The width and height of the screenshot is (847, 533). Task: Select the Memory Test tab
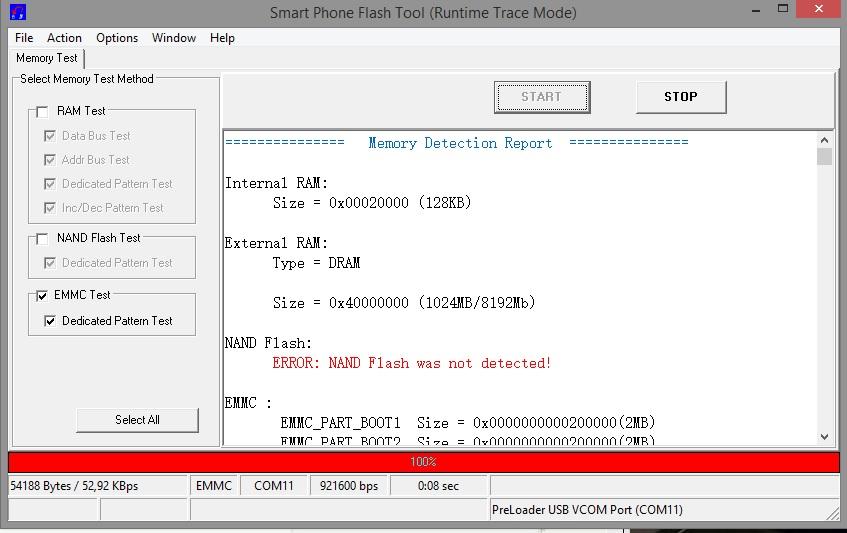click(x=47, y=58)
